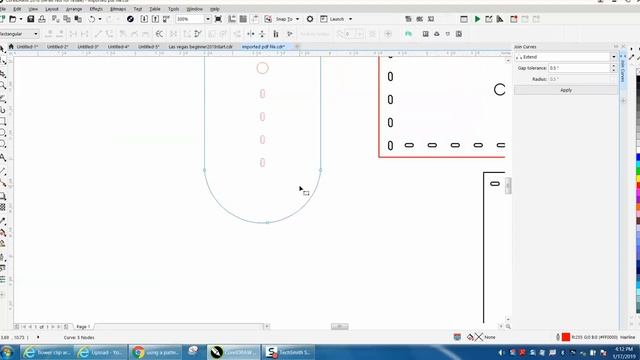
Task: Select the Text tool in the toolbox
Action: tap(2, 157)
